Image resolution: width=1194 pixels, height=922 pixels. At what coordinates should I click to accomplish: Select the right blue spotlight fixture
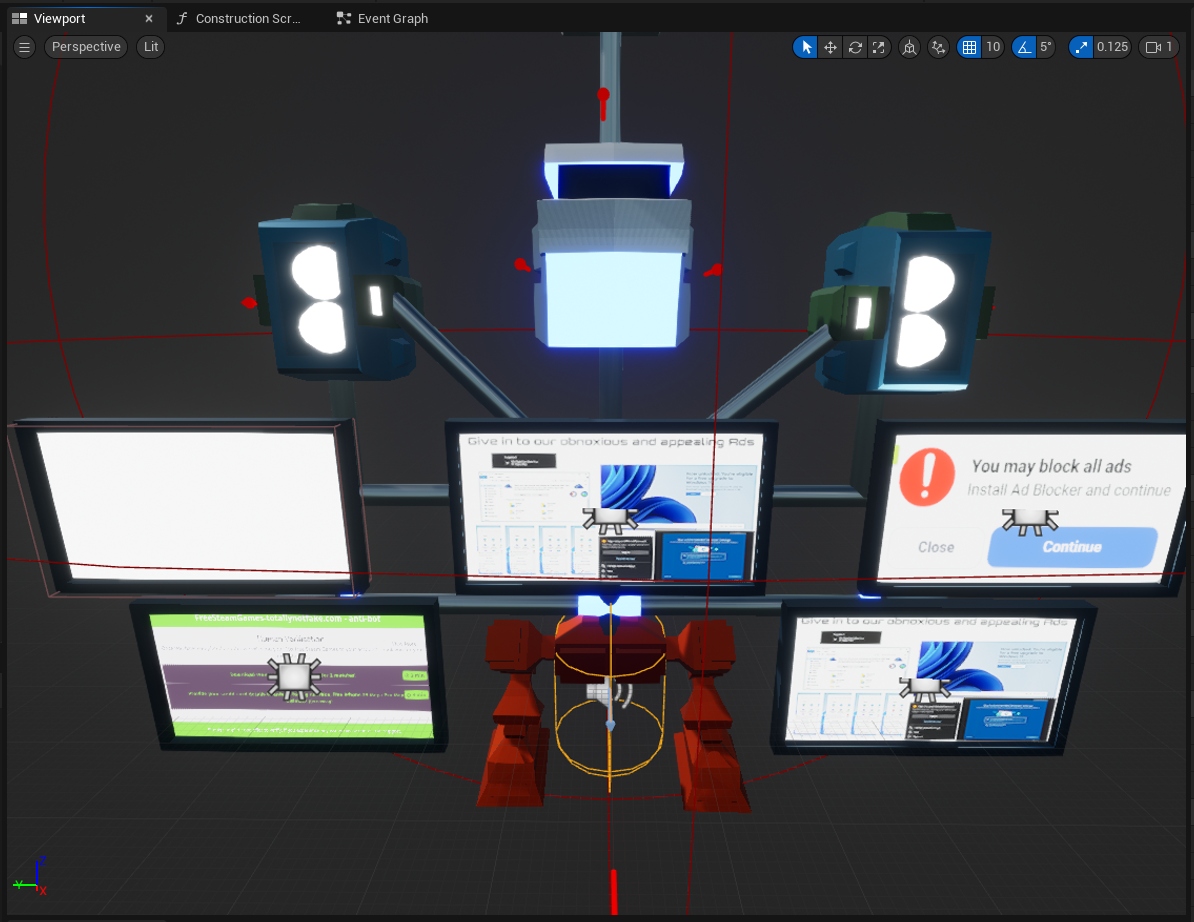coord(902,305)
